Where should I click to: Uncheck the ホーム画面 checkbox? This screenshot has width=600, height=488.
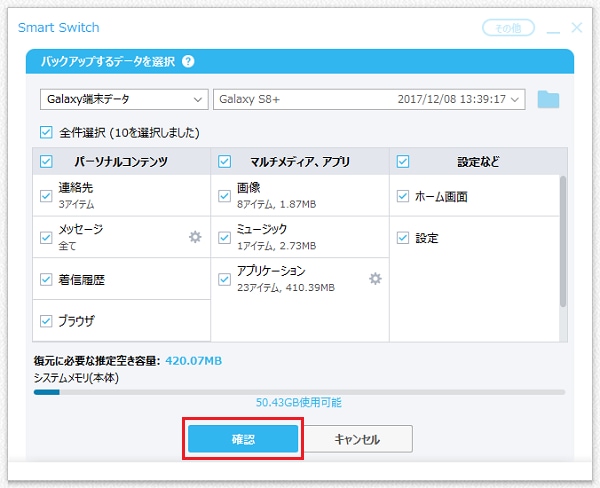tap(403, 196)
